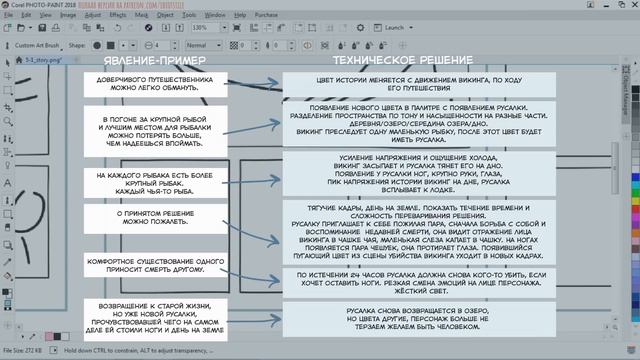Pick the blue swatch in color palette

636,178
